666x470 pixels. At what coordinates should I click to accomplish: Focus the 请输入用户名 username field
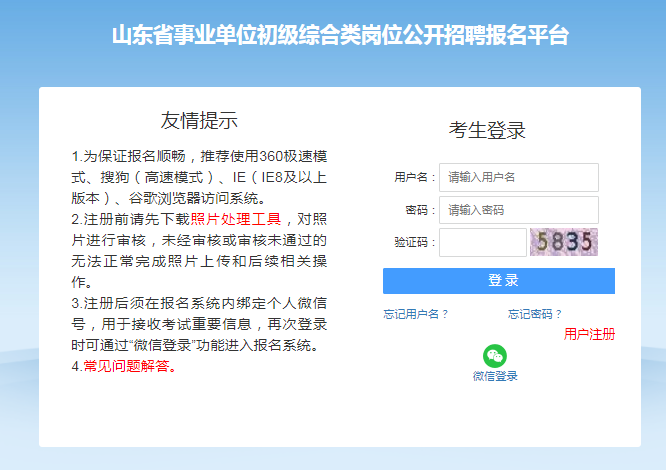pos(518,177)
